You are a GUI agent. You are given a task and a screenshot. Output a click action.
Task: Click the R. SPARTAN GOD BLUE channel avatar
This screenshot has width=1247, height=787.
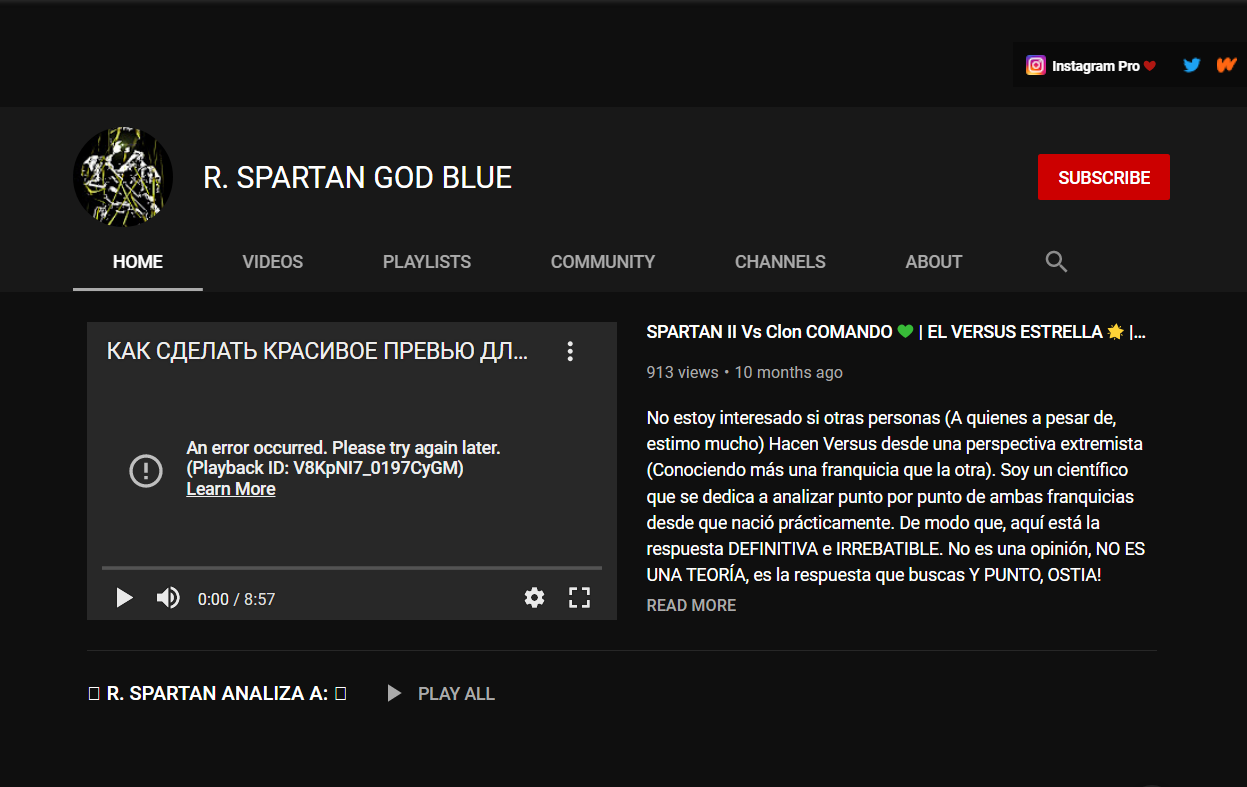123,177
